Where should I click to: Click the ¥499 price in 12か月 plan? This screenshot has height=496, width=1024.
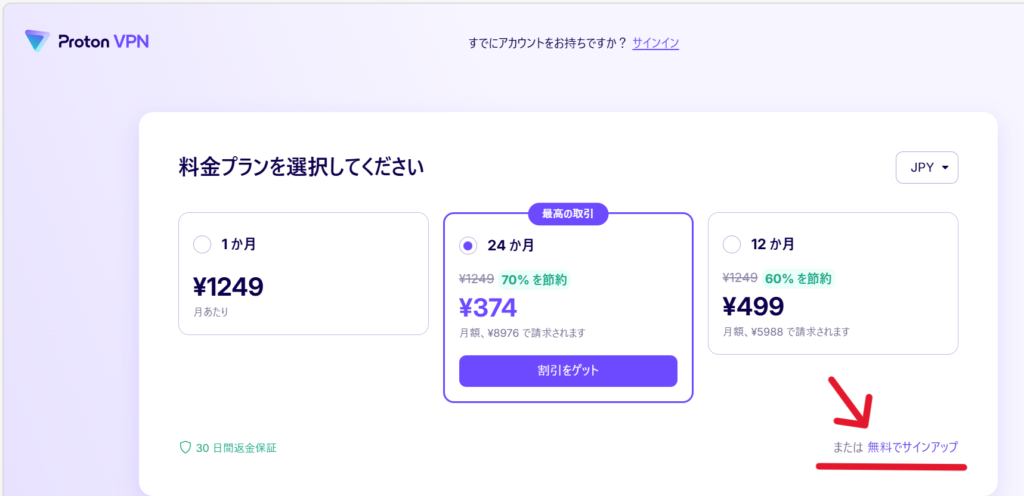pyautogui.click(x=752, y=306)
